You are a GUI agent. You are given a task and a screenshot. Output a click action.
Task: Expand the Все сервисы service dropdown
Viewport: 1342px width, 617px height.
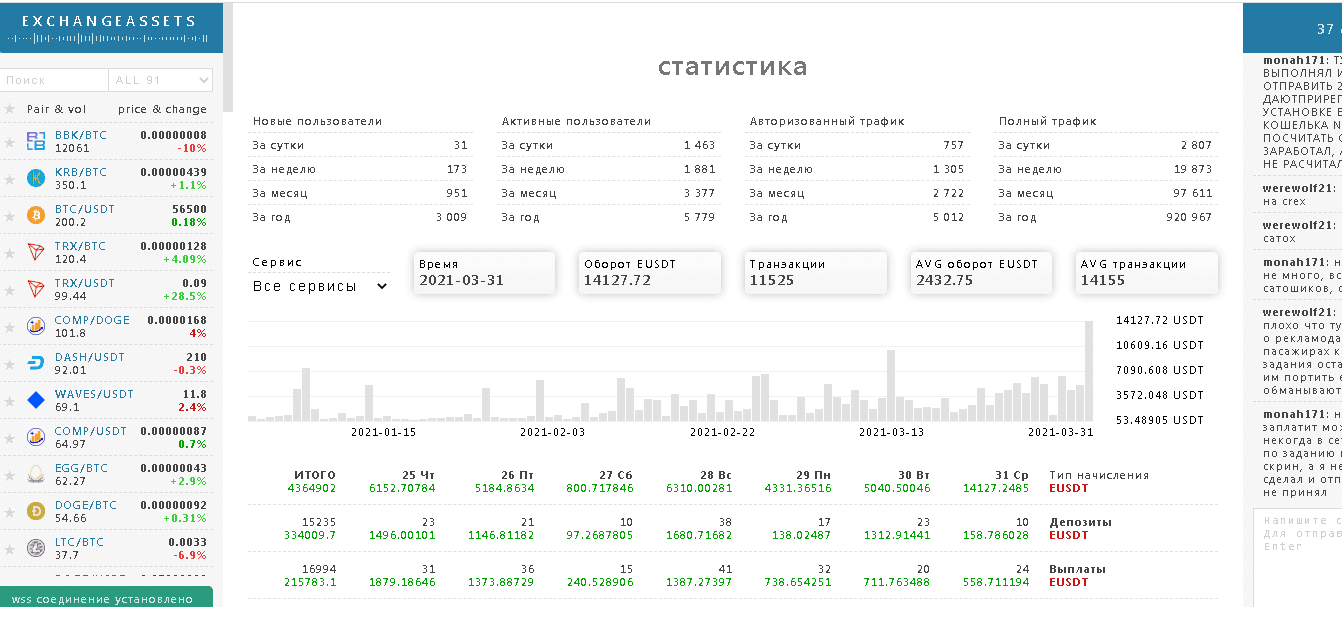[x=320, y=286]
